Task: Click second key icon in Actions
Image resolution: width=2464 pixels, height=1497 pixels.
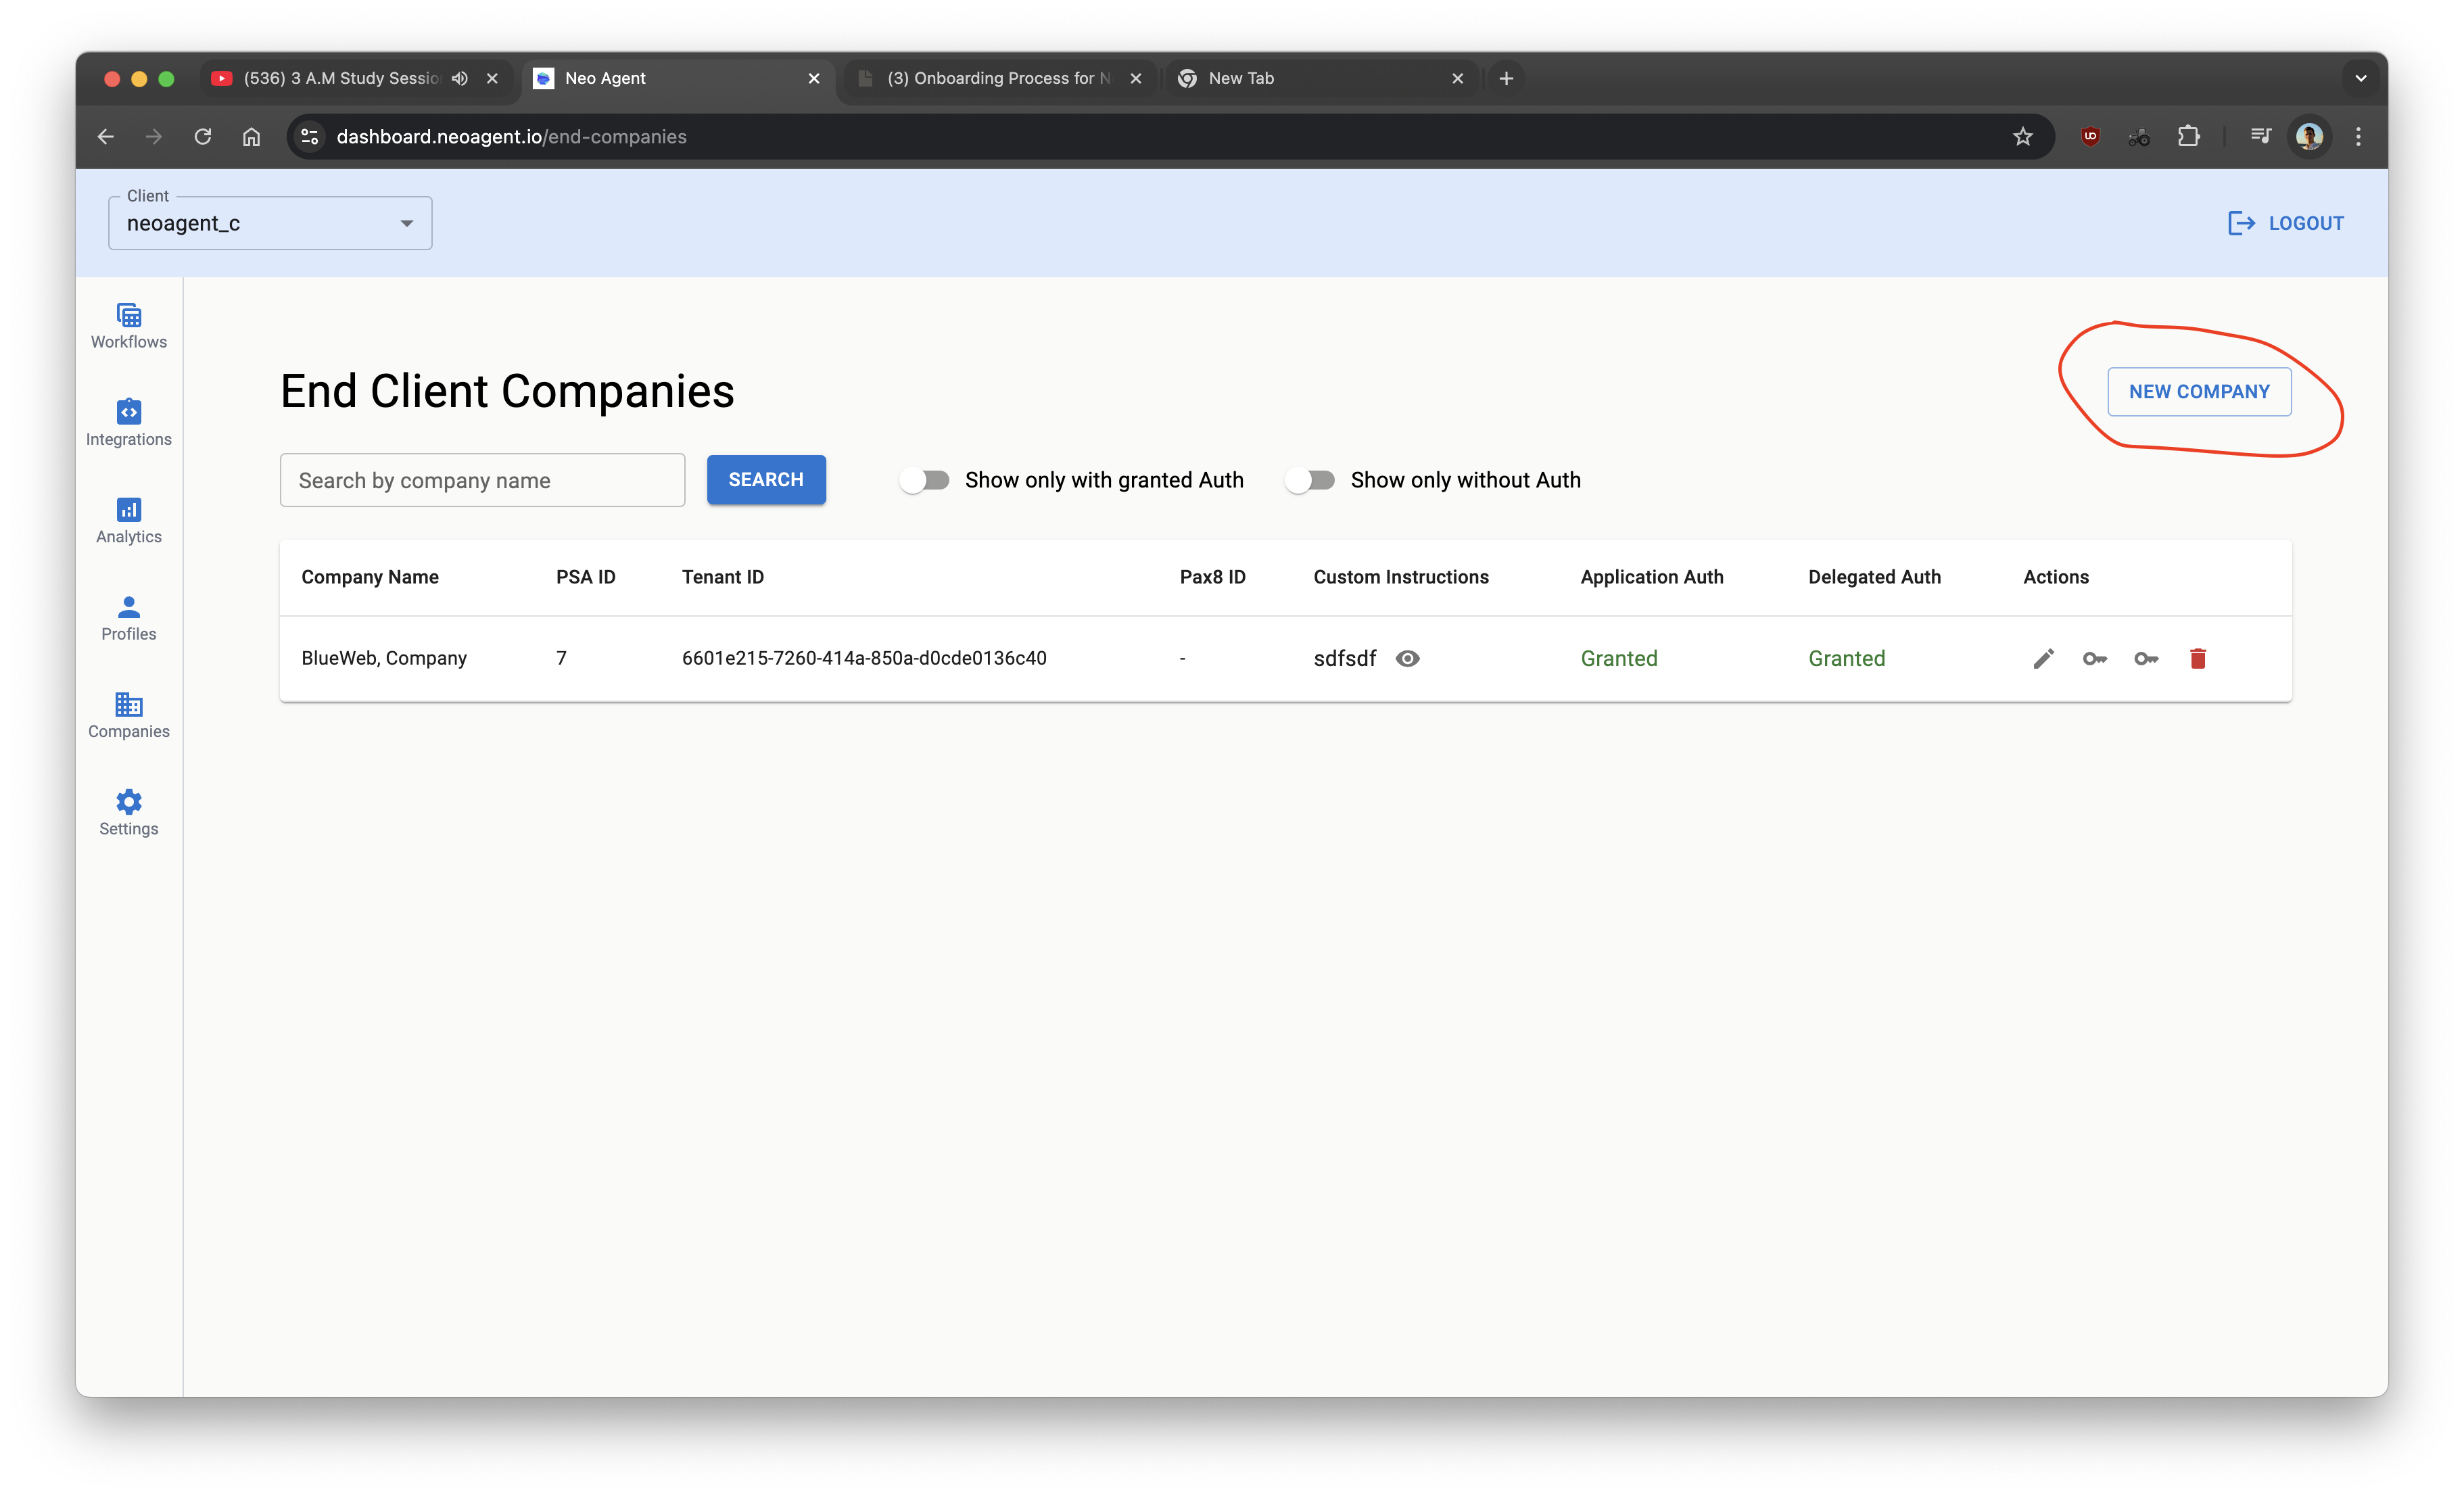Action: (2146, 658)
